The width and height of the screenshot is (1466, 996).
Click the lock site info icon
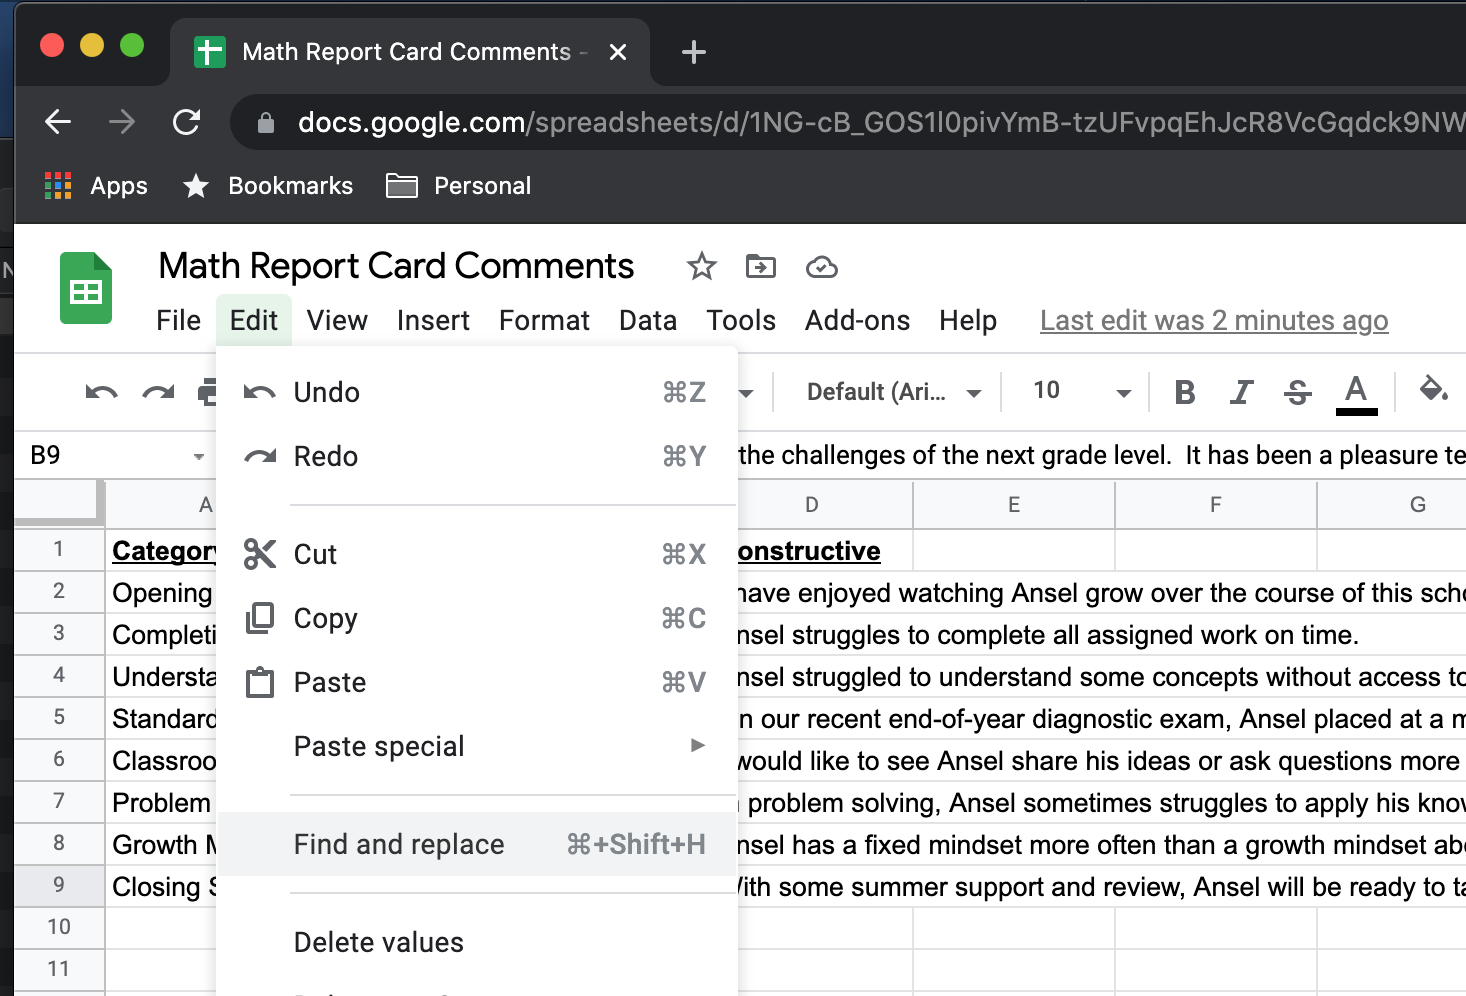tap(265, 123)
